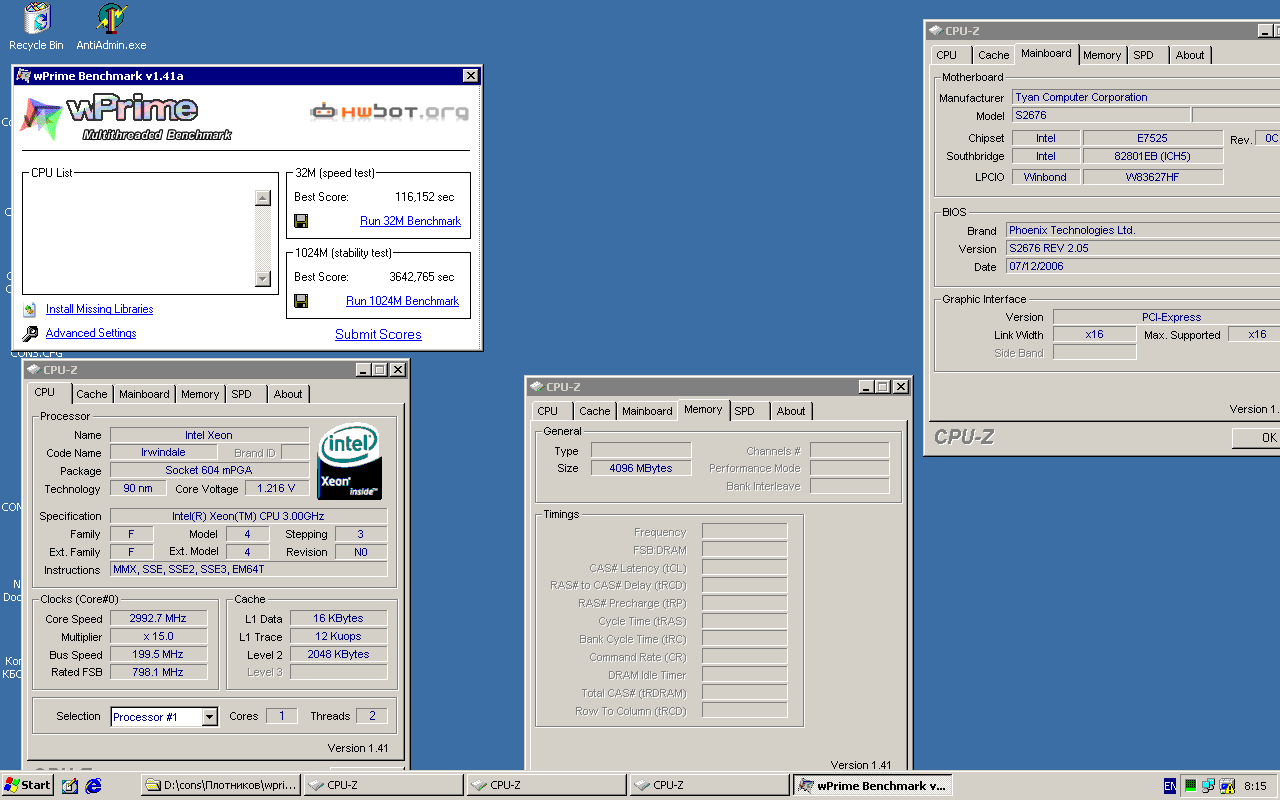Click OK in the CPU-Z Mainboard window
This screenshot has height=800, width=1280.
[1256, 438]
